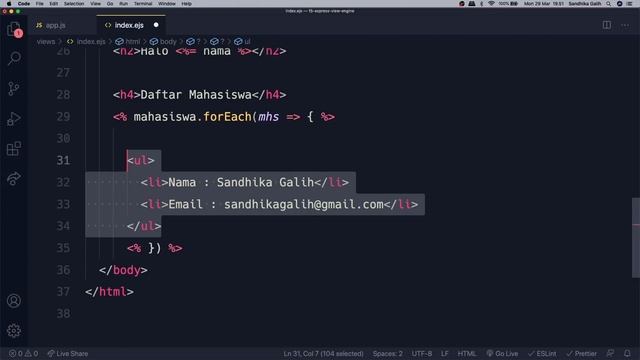
Task: Open the View menu
Action: 96,4
